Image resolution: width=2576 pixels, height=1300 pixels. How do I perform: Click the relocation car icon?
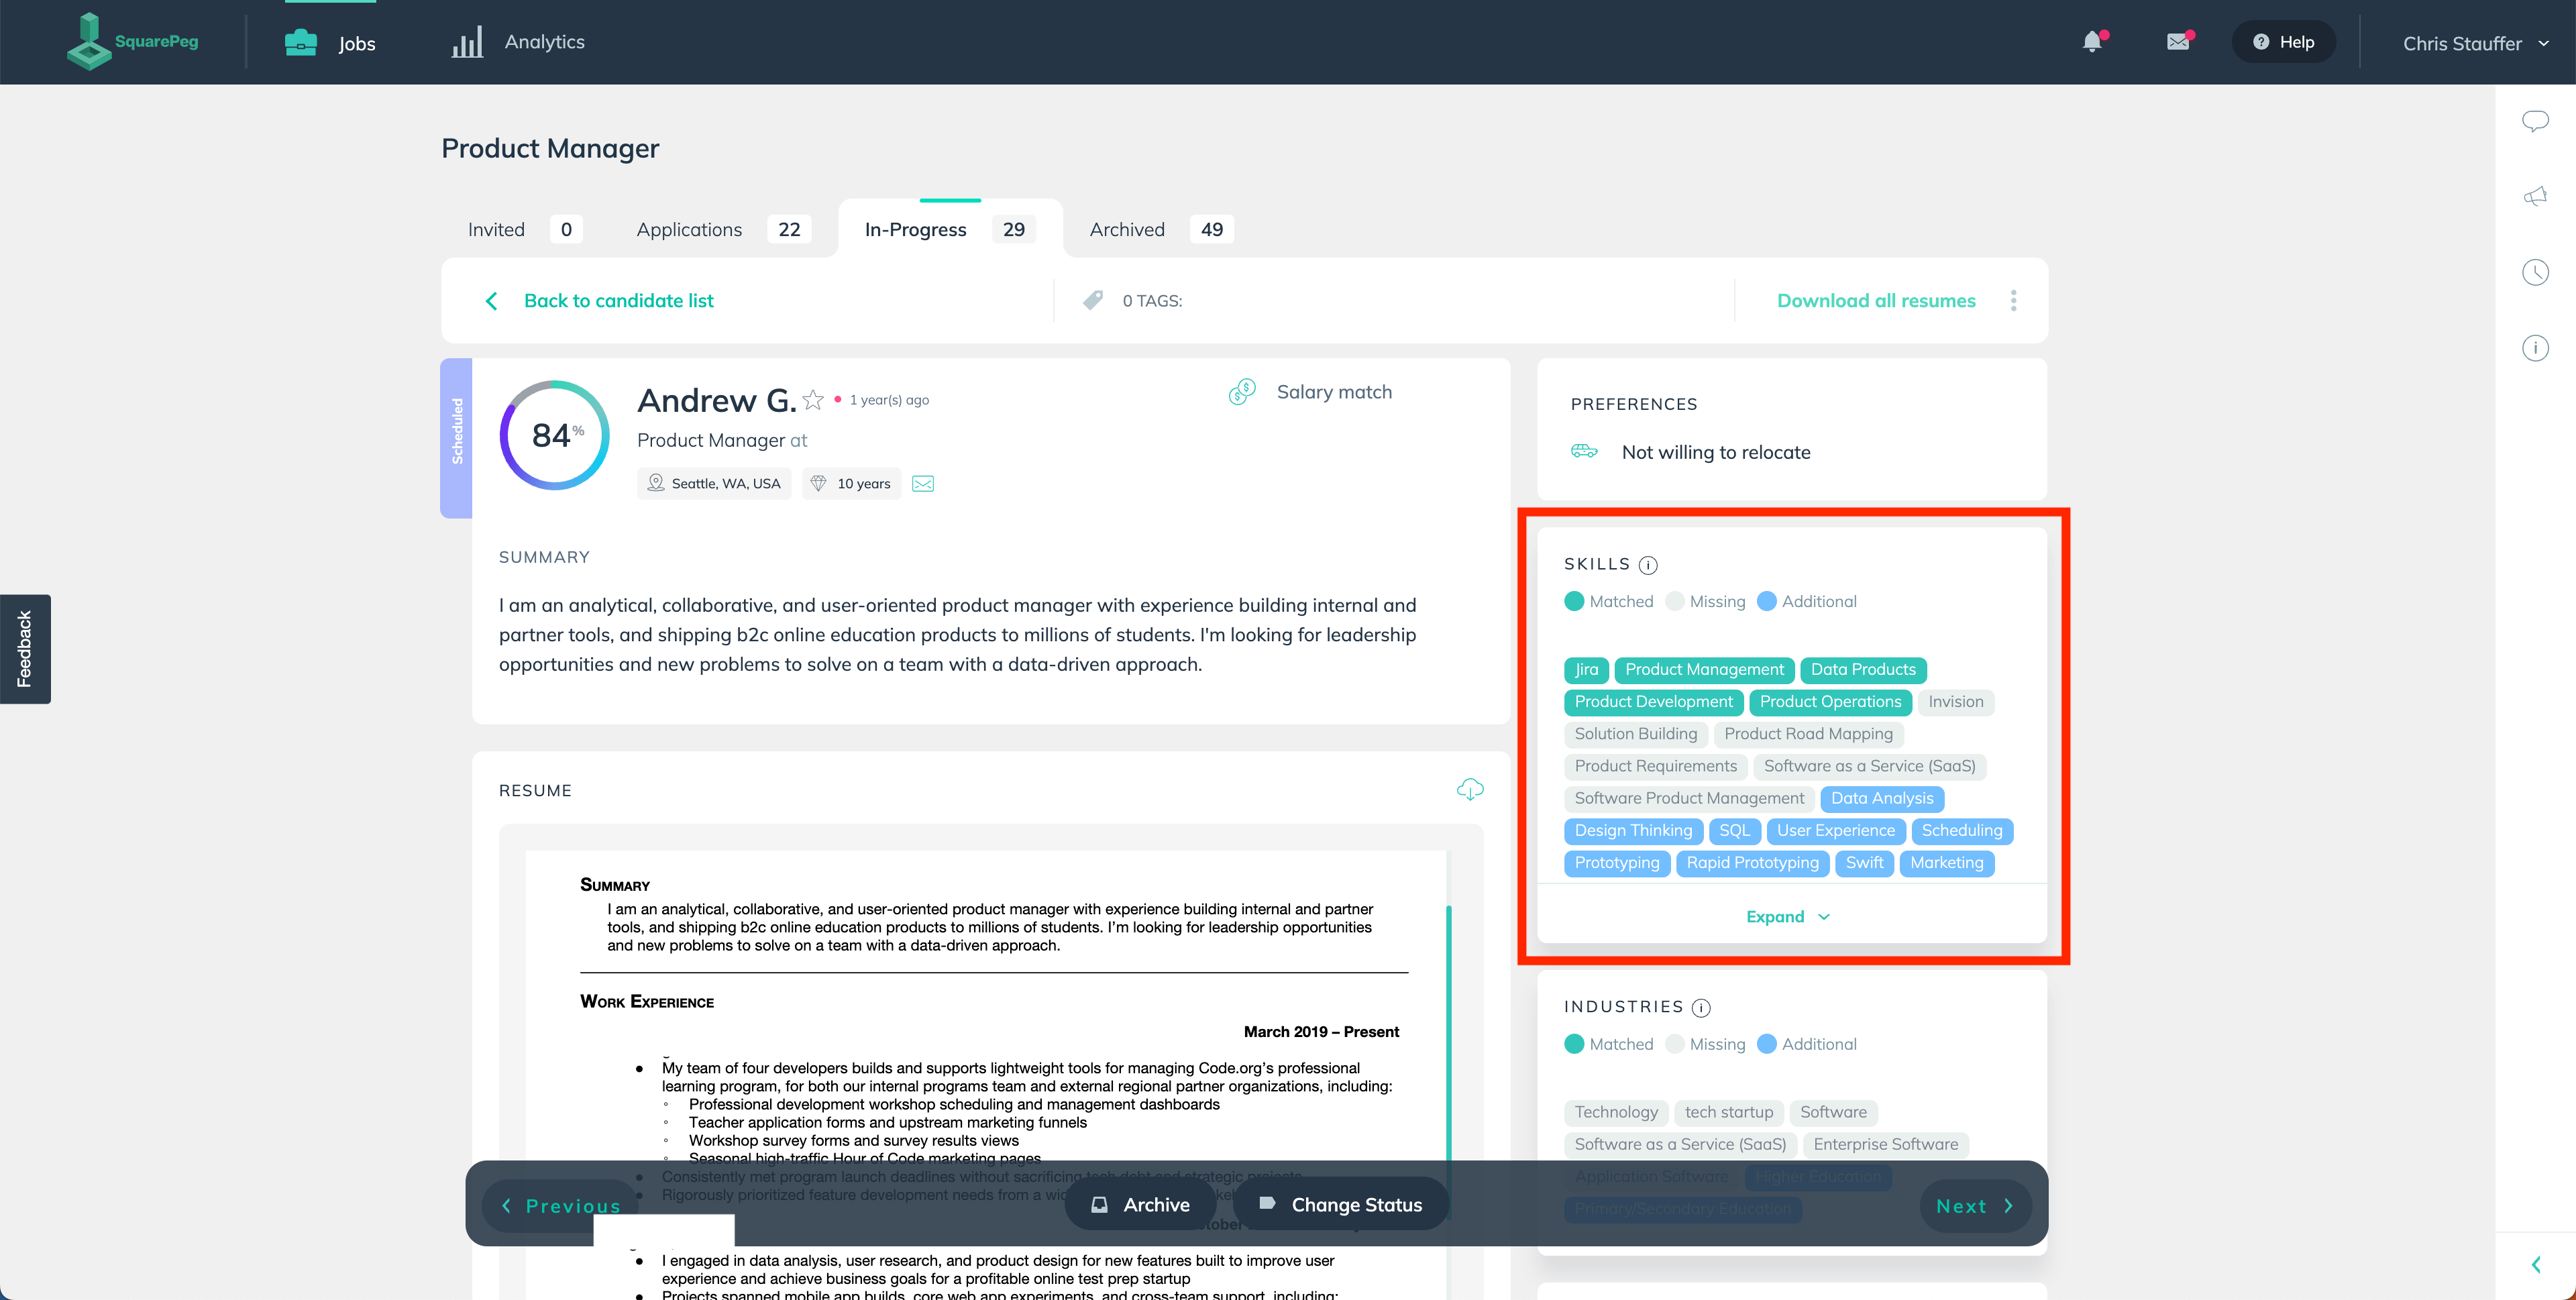(x=1584, y=451)
